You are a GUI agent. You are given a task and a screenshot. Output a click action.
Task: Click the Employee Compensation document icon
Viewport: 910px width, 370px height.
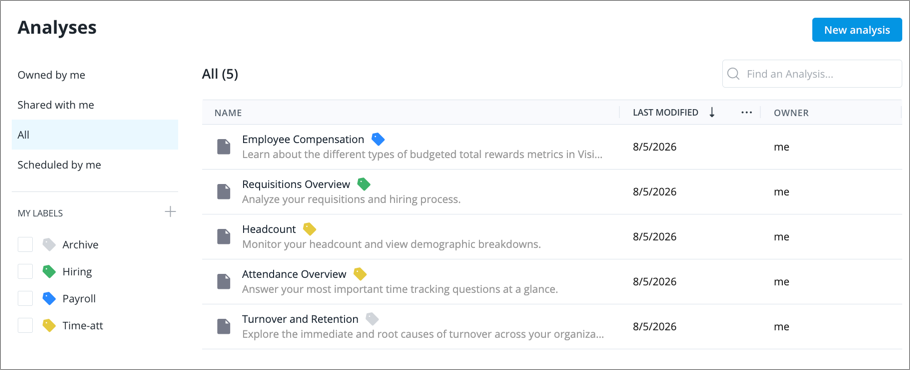pos(224,147)
